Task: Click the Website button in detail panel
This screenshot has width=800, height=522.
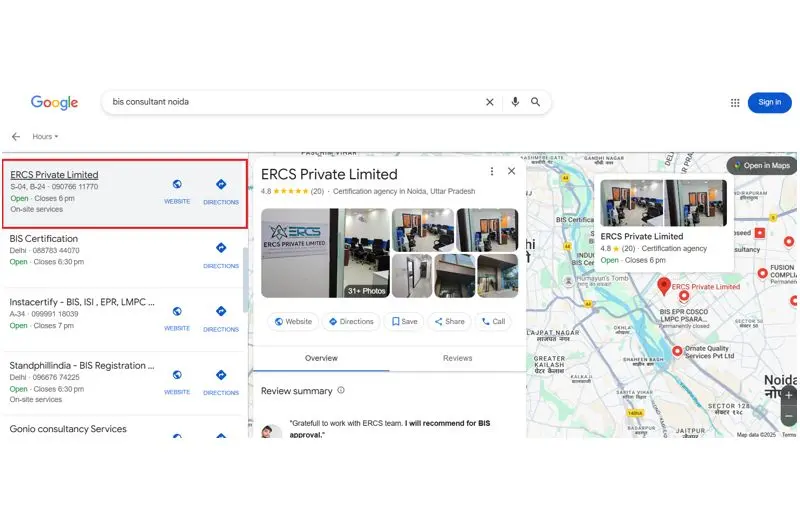Action: 293,321
